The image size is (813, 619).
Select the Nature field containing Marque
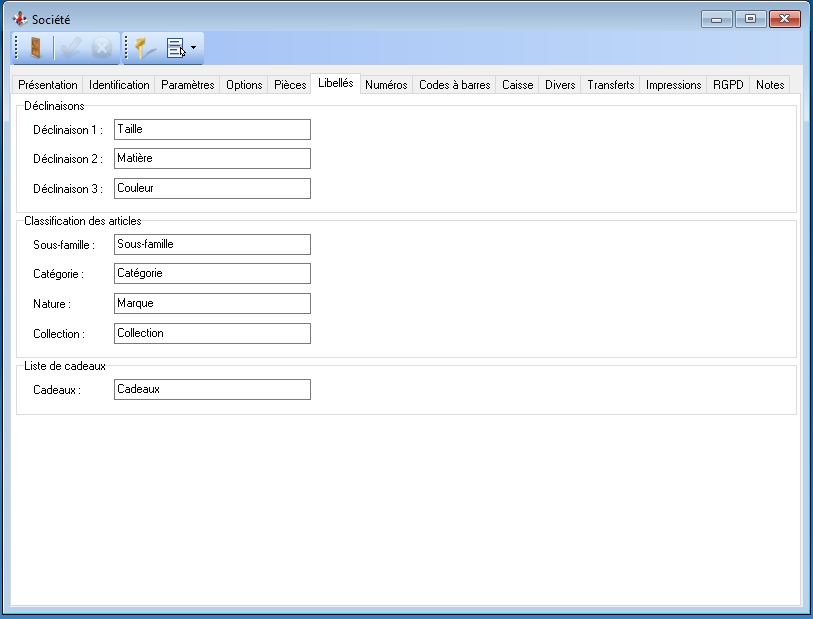pos(212,303)
